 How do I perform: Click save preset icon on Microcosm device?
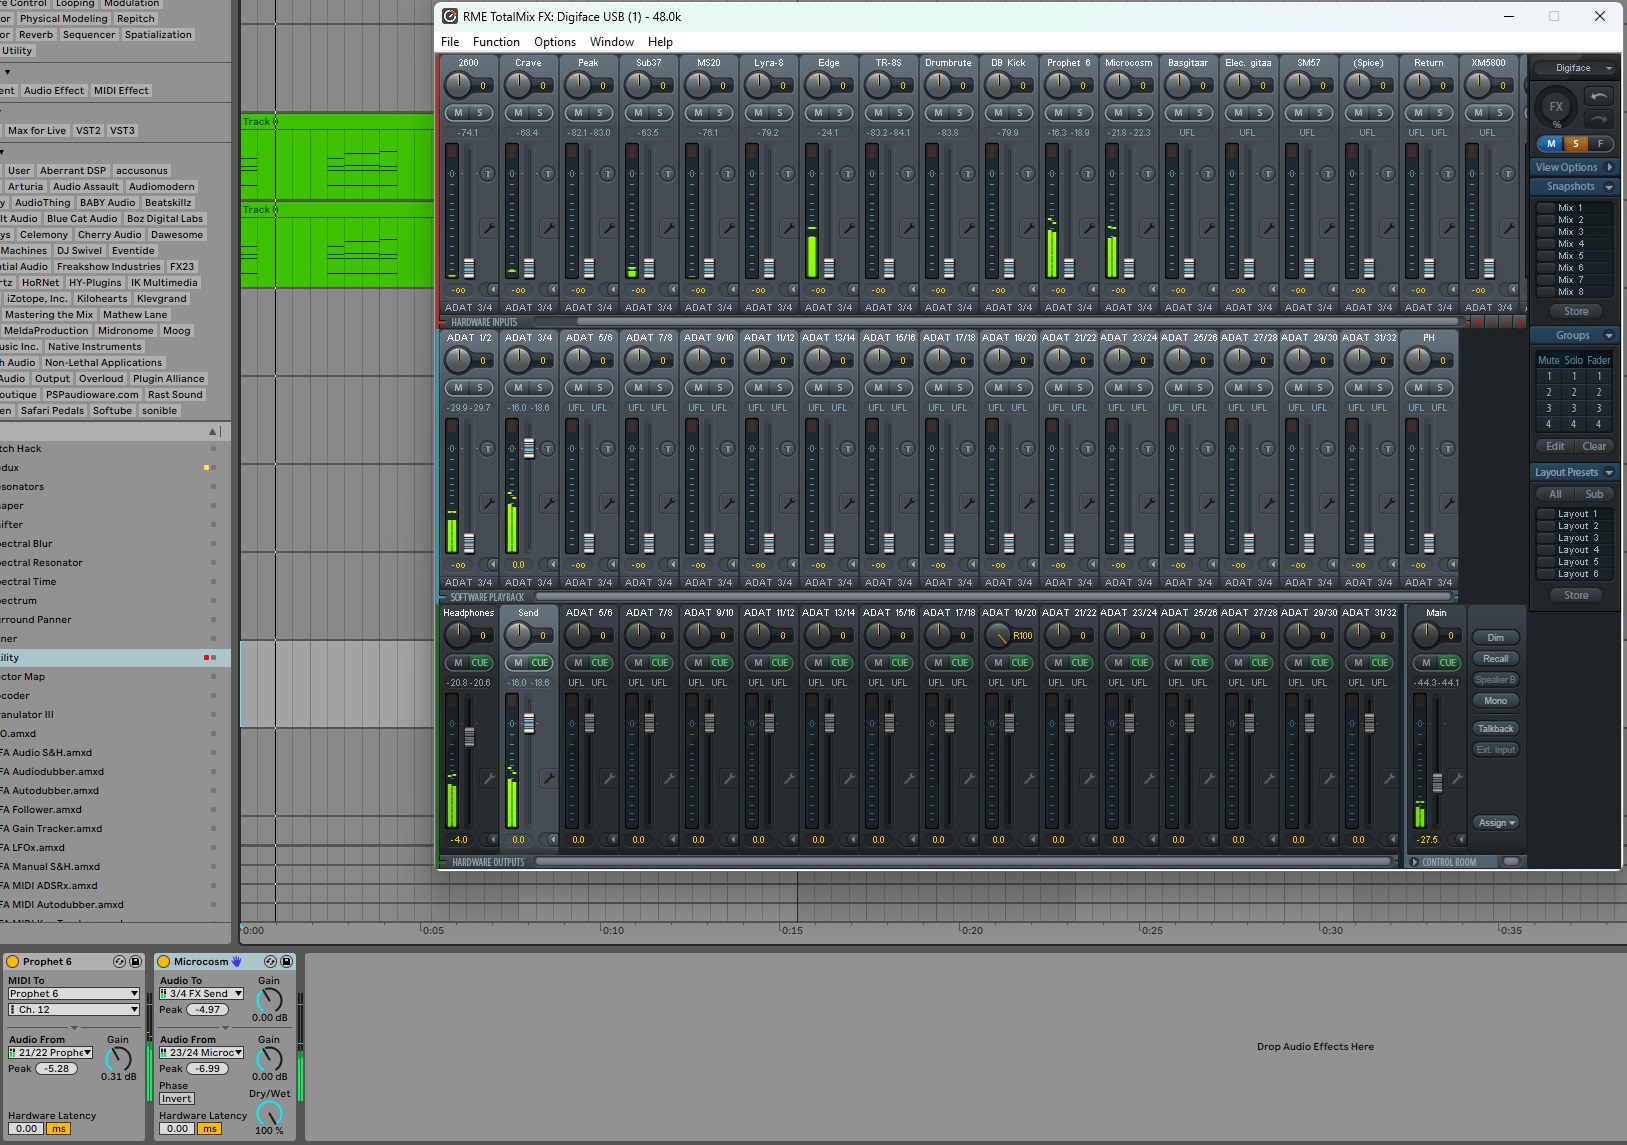286,961
